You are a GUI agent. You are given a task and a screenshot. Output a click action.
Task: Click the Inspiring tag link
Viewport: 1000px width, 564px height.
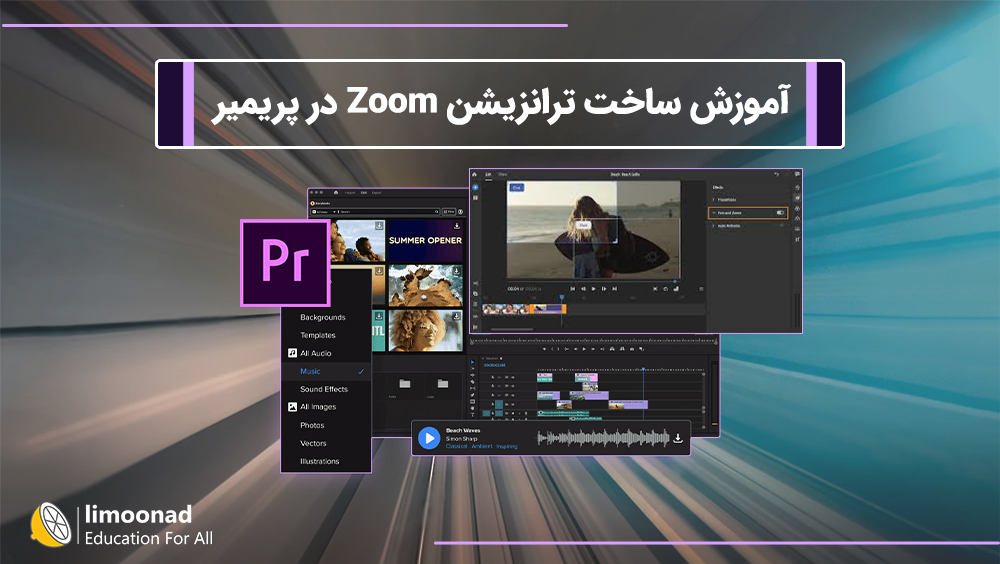[x=507, y=447]
